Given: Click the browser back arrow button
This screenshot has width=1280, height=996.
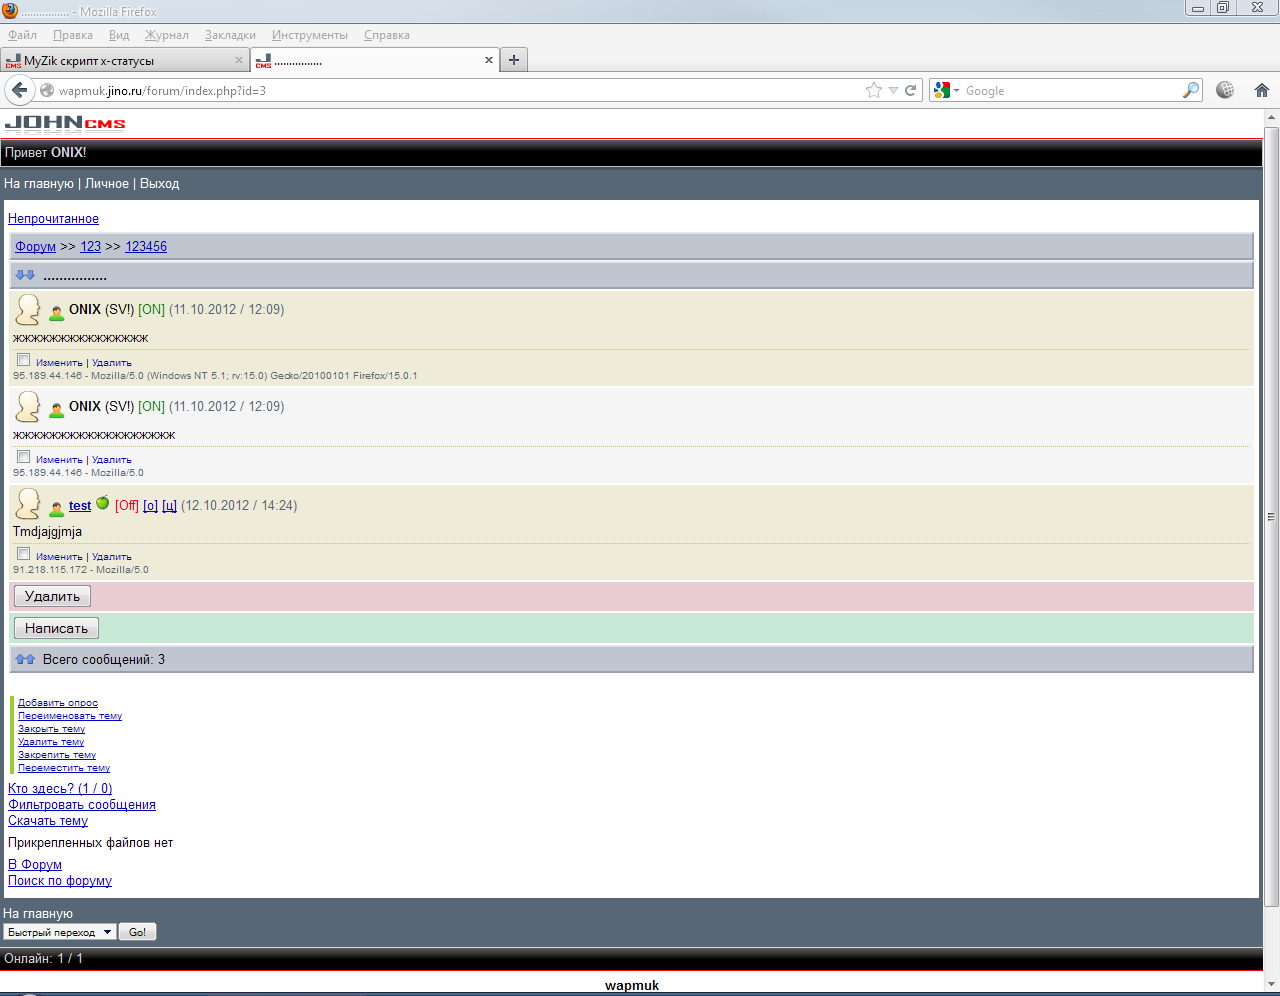Looking at the screenshot, I should 19,90.
